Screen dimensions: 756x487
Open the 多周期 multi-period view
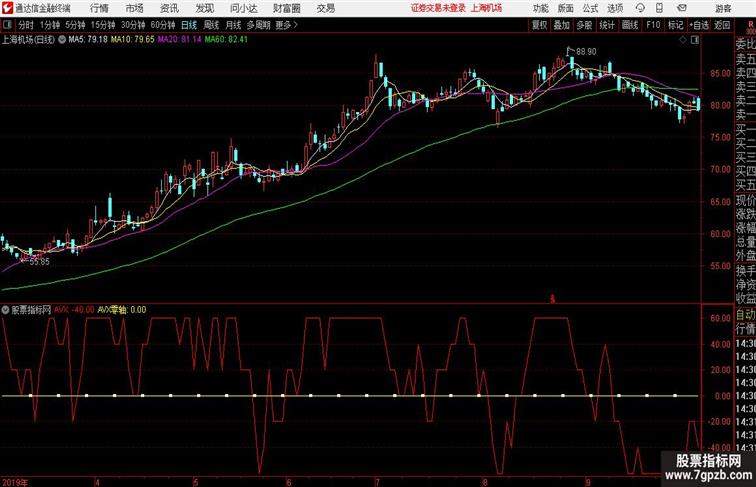click(258, 25)
